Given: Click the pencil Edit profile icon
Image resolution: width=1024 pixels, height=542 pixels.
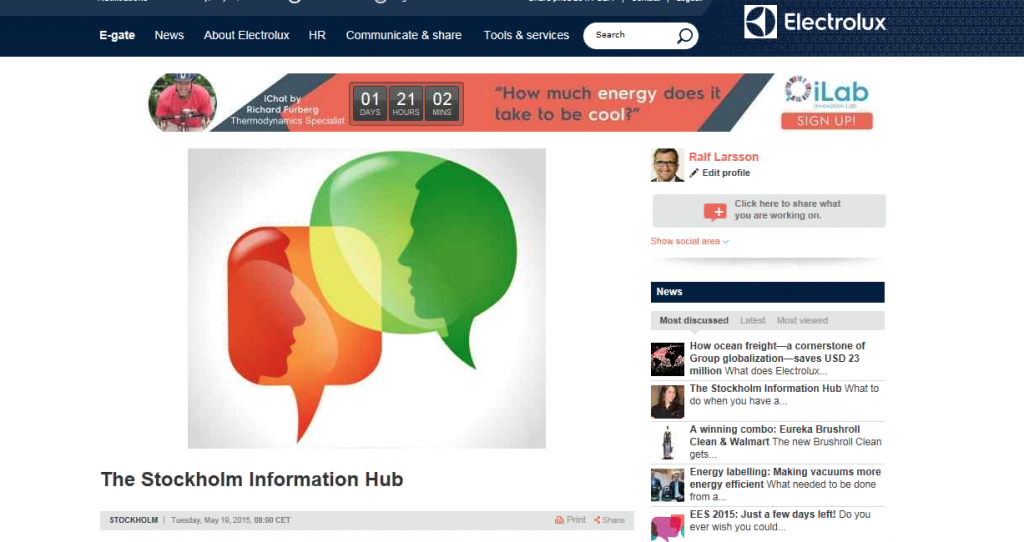Looking at the screenshot, I should pyautogui.click(x=694, y=173).
